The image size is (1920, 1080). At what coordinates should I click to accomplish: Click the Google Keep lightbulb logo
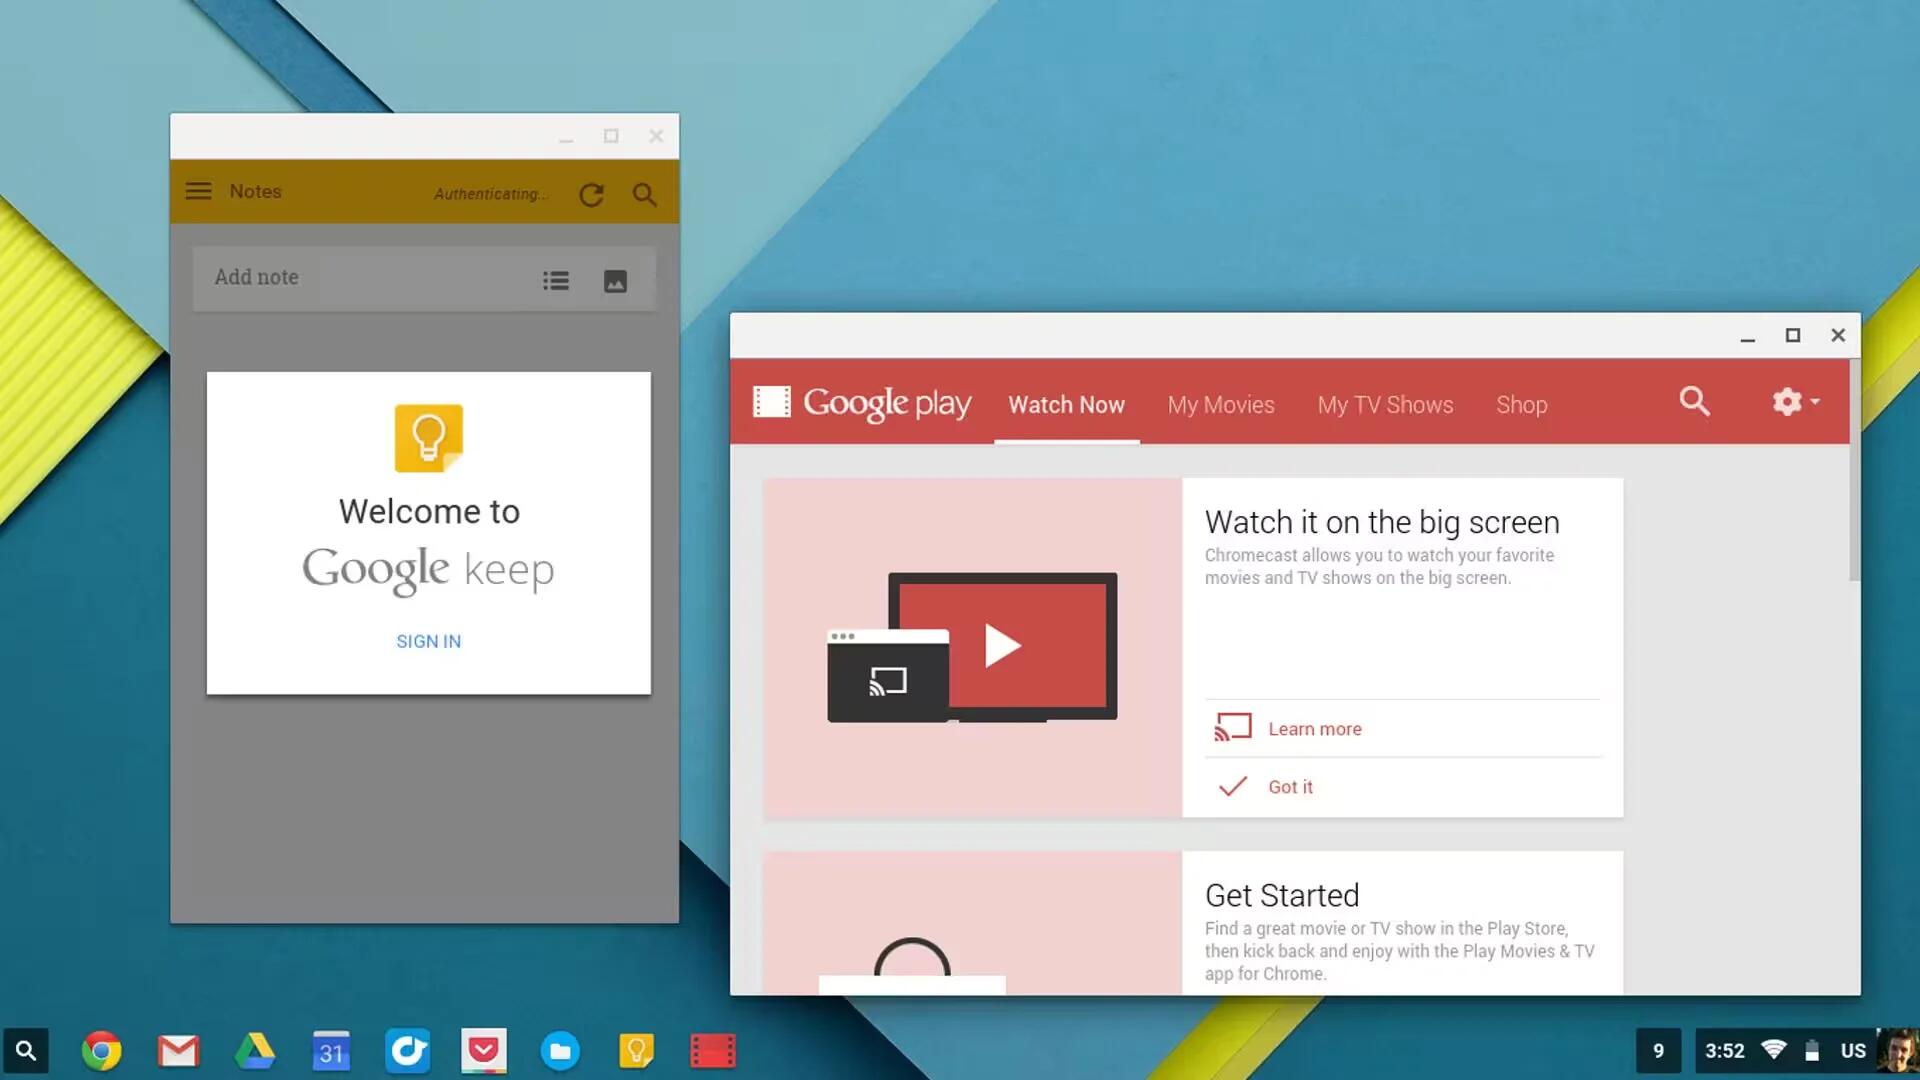coord(428,438)
